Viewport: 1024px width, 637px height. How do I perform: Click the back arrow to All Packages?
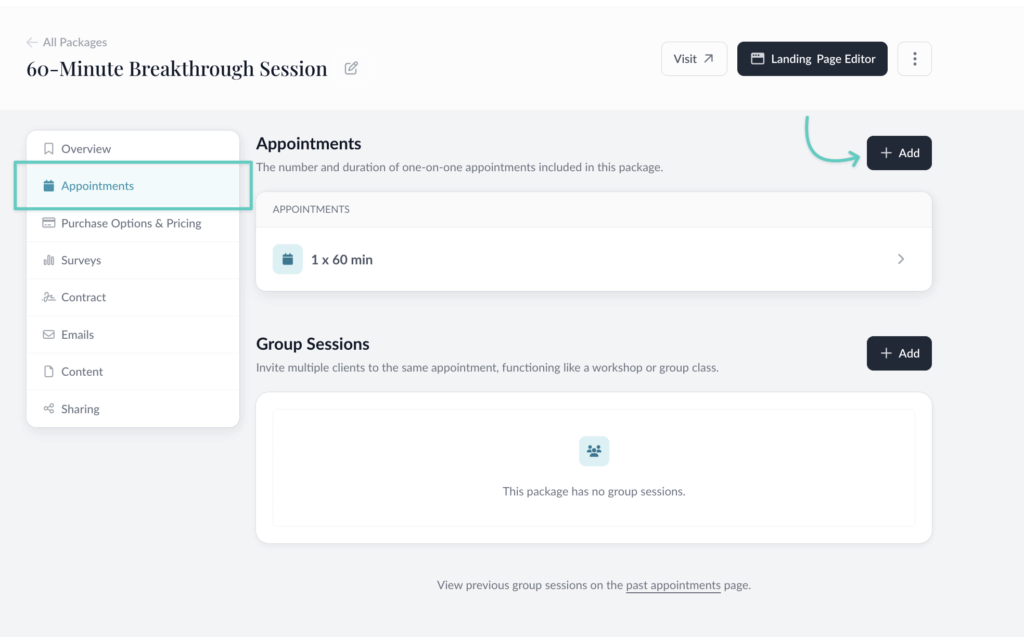point(33,42)
